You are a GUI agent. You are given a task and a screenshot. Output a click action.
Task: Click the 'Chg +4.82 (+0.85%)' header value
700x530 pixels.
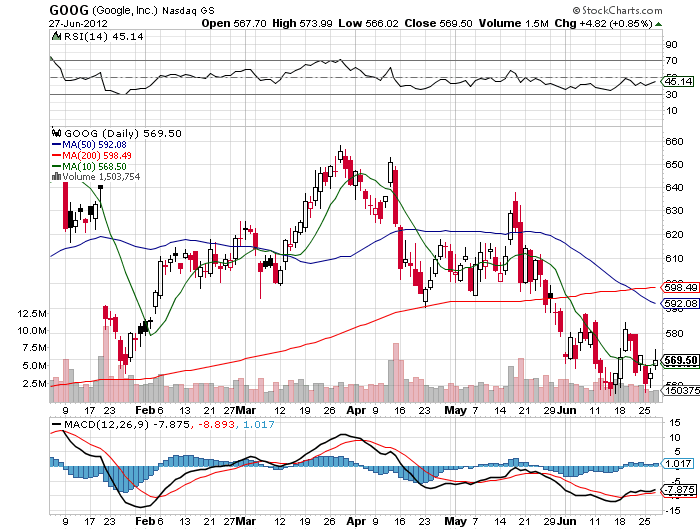pos(604,23)
